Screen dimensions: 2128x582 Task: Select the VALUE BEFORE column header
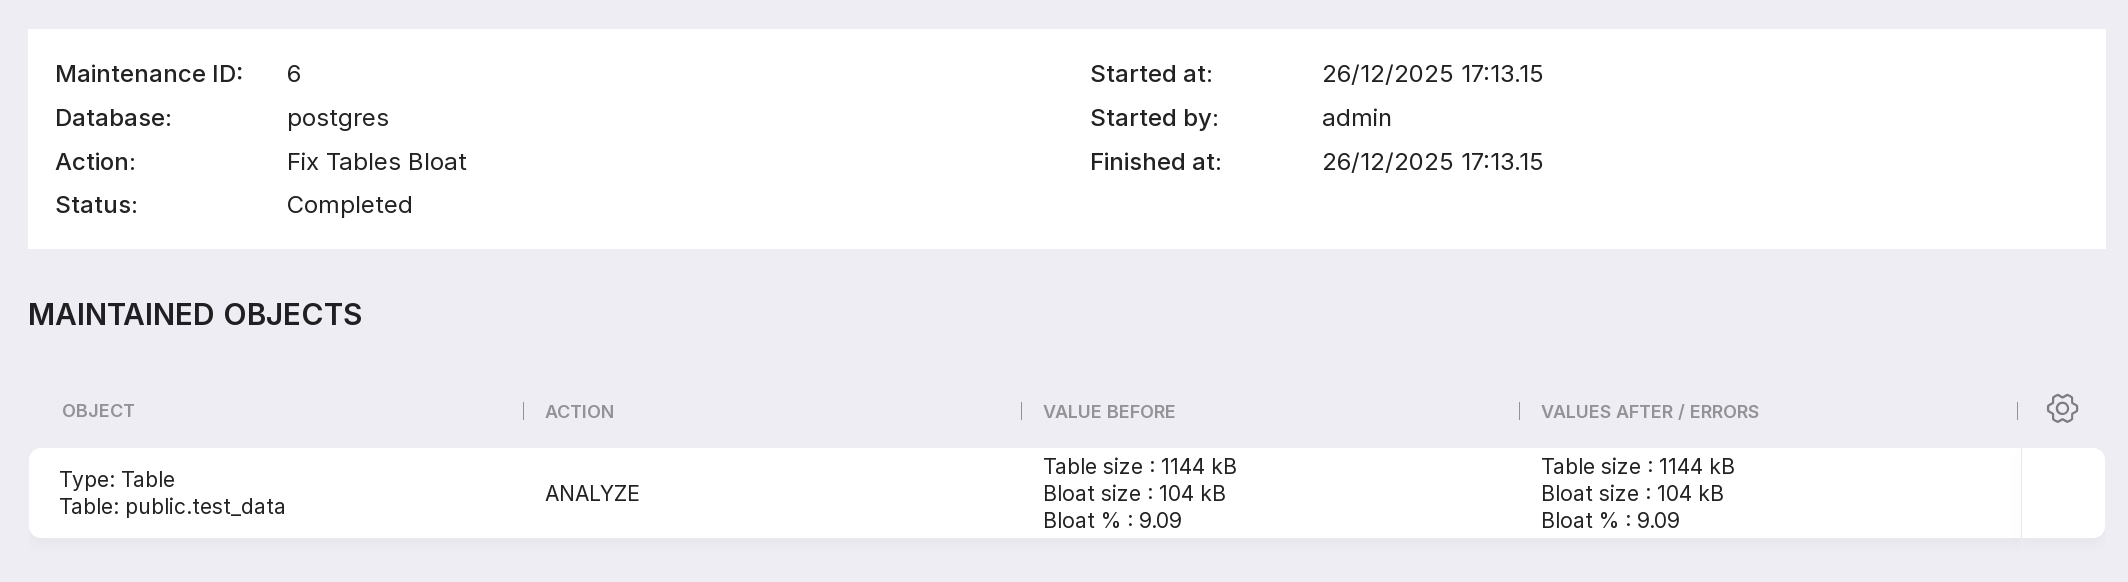(x=1108, y=412)
